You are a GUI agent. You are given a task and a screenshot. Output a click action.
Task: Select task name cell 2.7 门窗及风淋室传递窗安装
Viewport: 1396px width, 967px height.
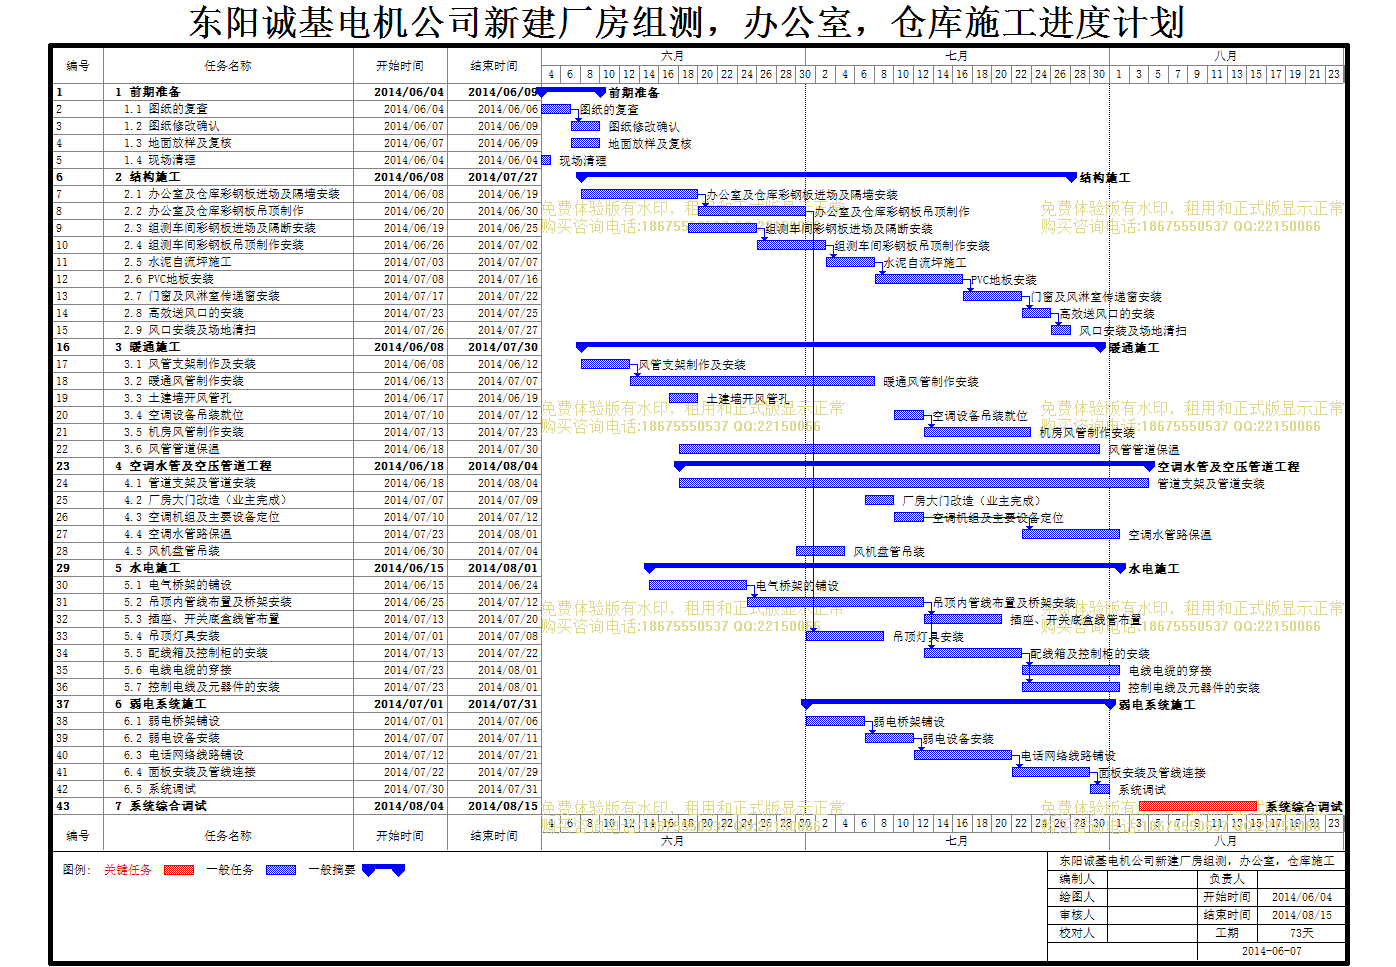228,296
